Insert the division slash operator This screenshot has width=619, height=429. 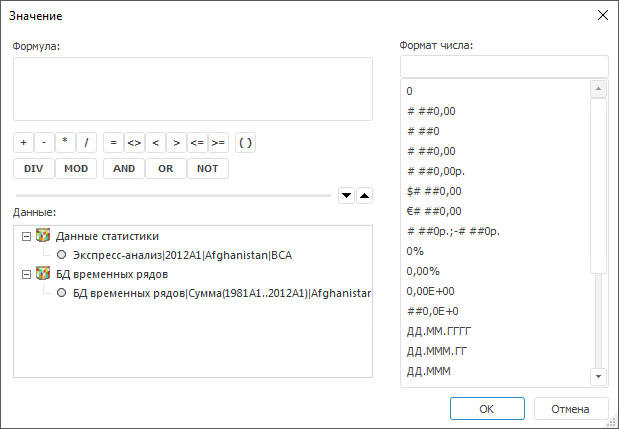pyautogui.click(x=89, y=143)
